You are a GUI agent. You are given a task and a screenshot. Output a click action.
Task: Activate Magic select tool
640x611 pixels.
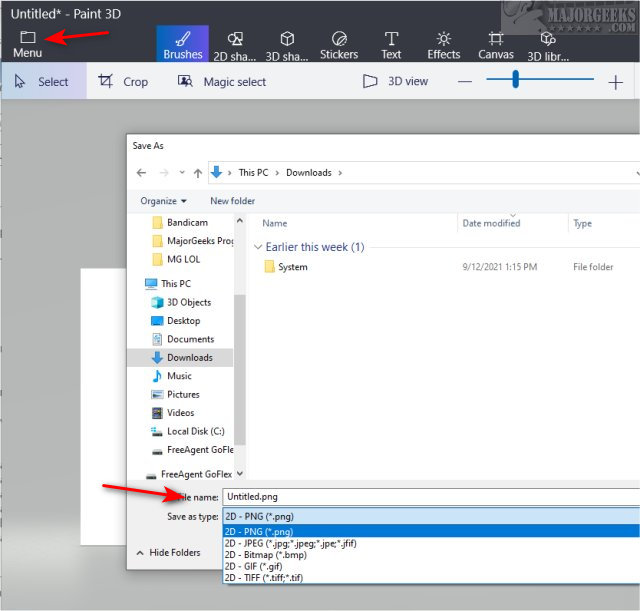tap(222, 81)
